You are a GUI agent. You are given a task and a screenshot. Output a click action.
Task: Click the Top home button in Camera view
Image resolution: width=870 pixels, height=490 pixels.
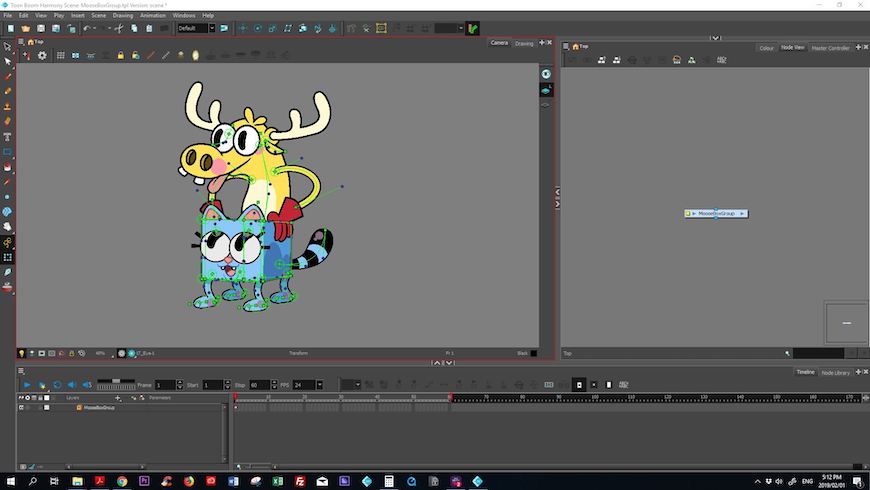point(35,42)
